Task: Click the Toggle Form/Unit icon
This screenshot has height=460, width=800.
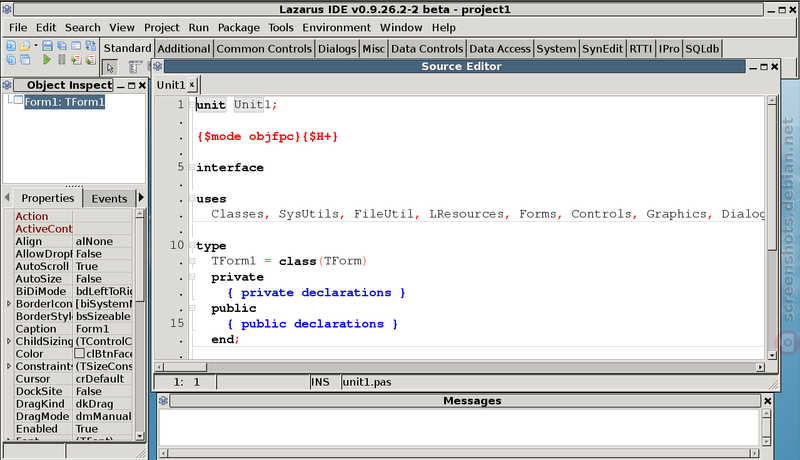Action: click(x=90, y=46)
